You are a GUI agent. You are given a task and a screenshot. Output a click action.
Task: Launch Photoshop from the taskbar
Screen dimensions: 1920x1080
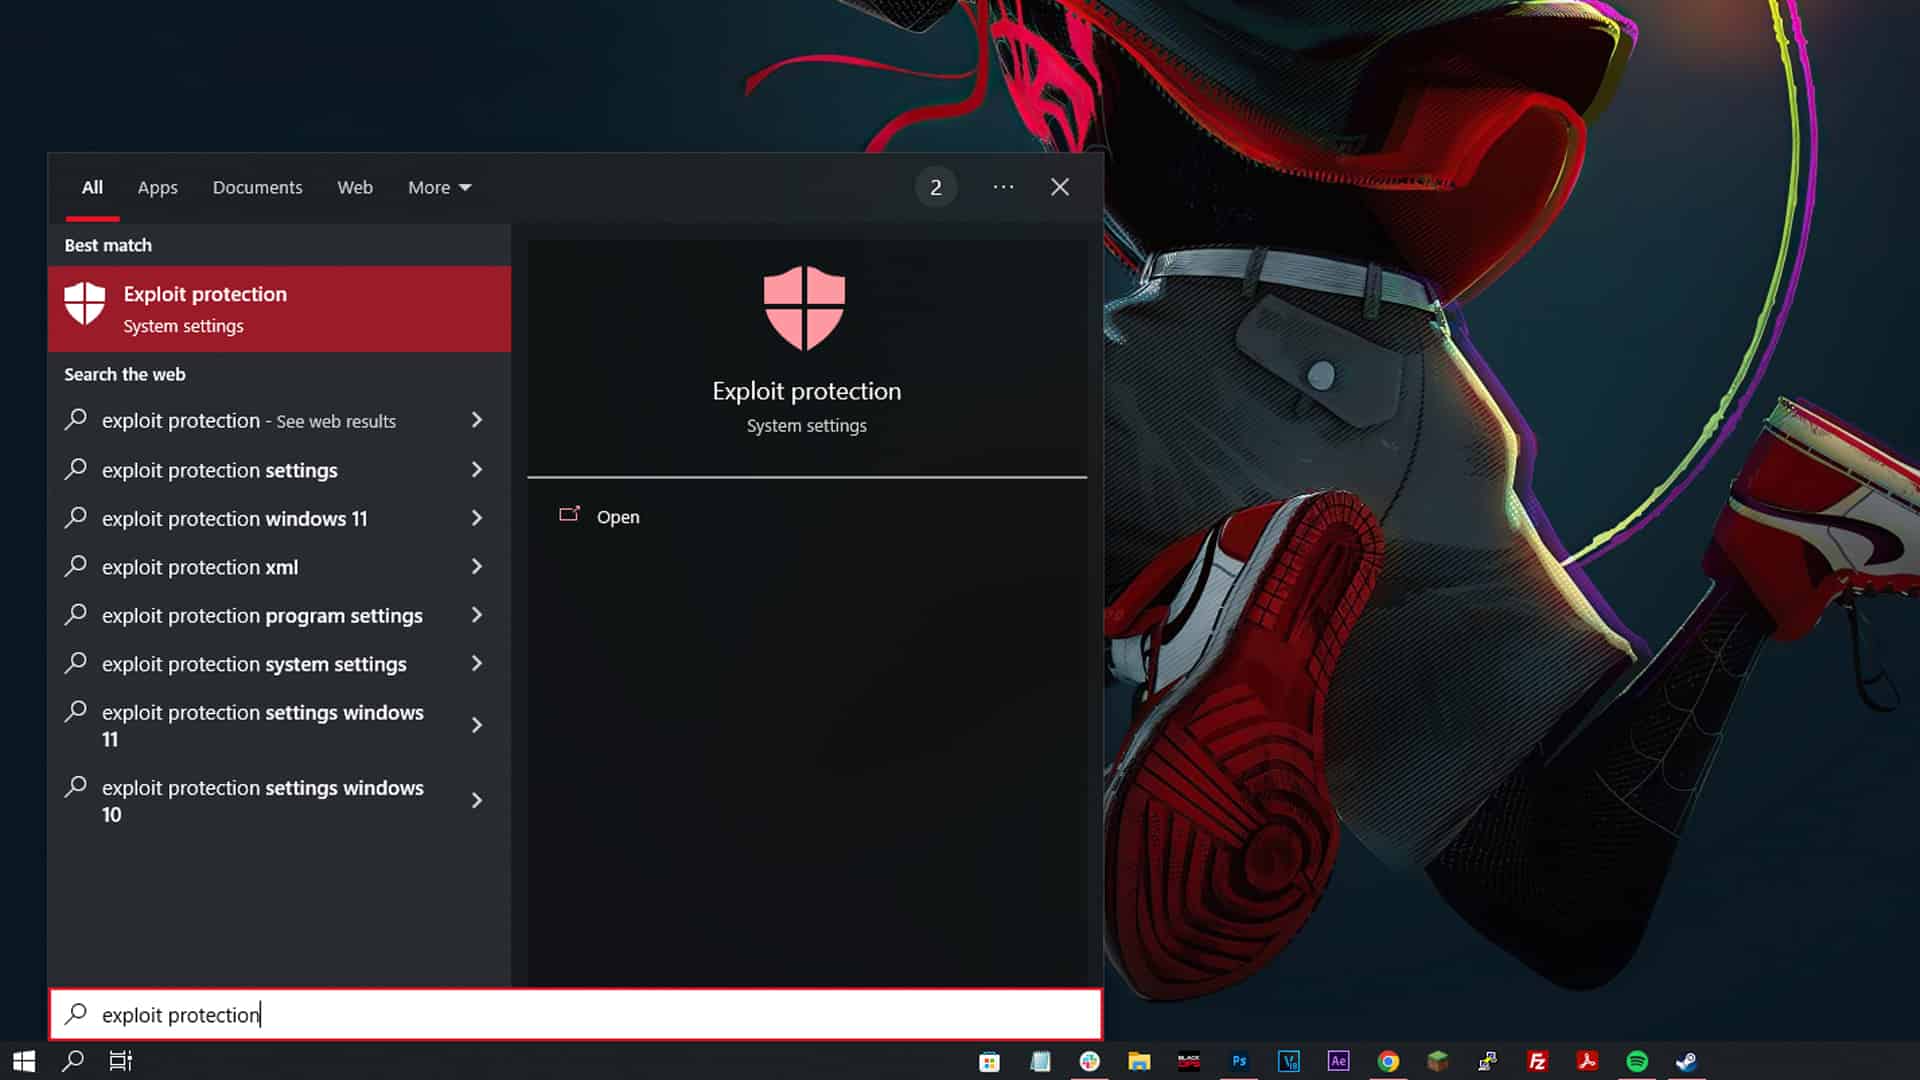click(1239, 1061)
